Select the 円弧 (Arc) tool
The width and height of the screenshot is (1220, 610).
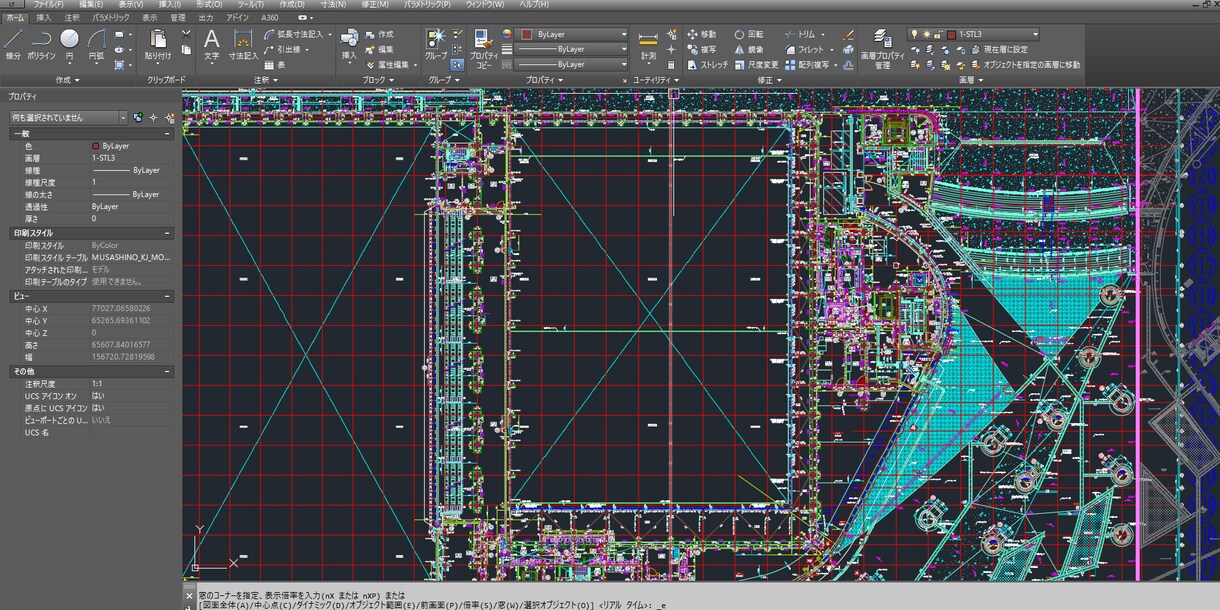pos(96,44)
